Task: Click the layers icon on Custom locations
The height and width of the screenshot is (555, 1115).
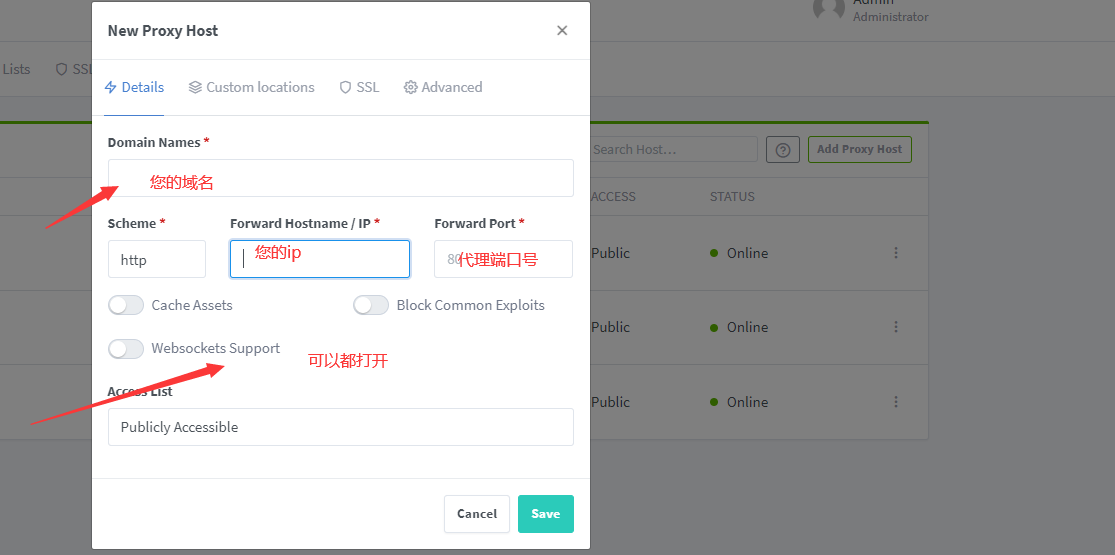Action: (195, 88)
